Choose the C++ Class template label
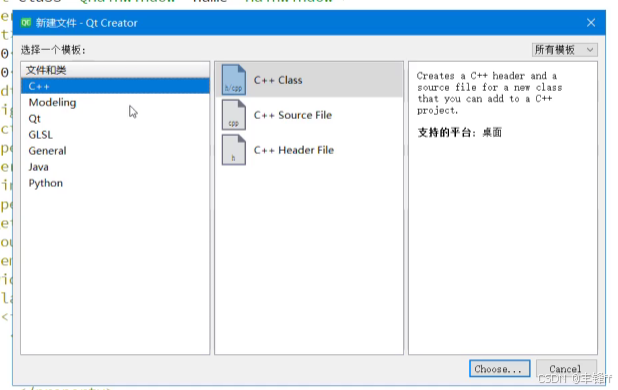 [278, 80]
